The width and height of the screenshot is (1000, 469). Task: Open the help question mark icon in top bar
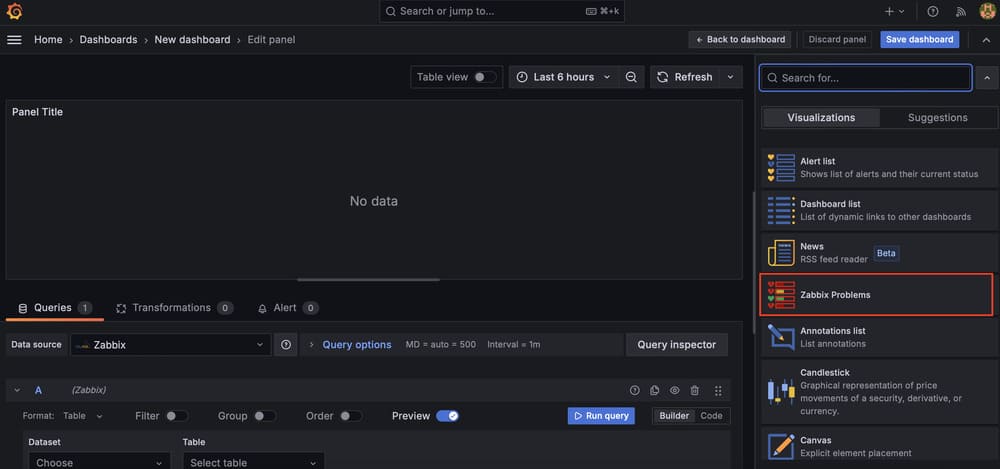click(x=932, y=11)
